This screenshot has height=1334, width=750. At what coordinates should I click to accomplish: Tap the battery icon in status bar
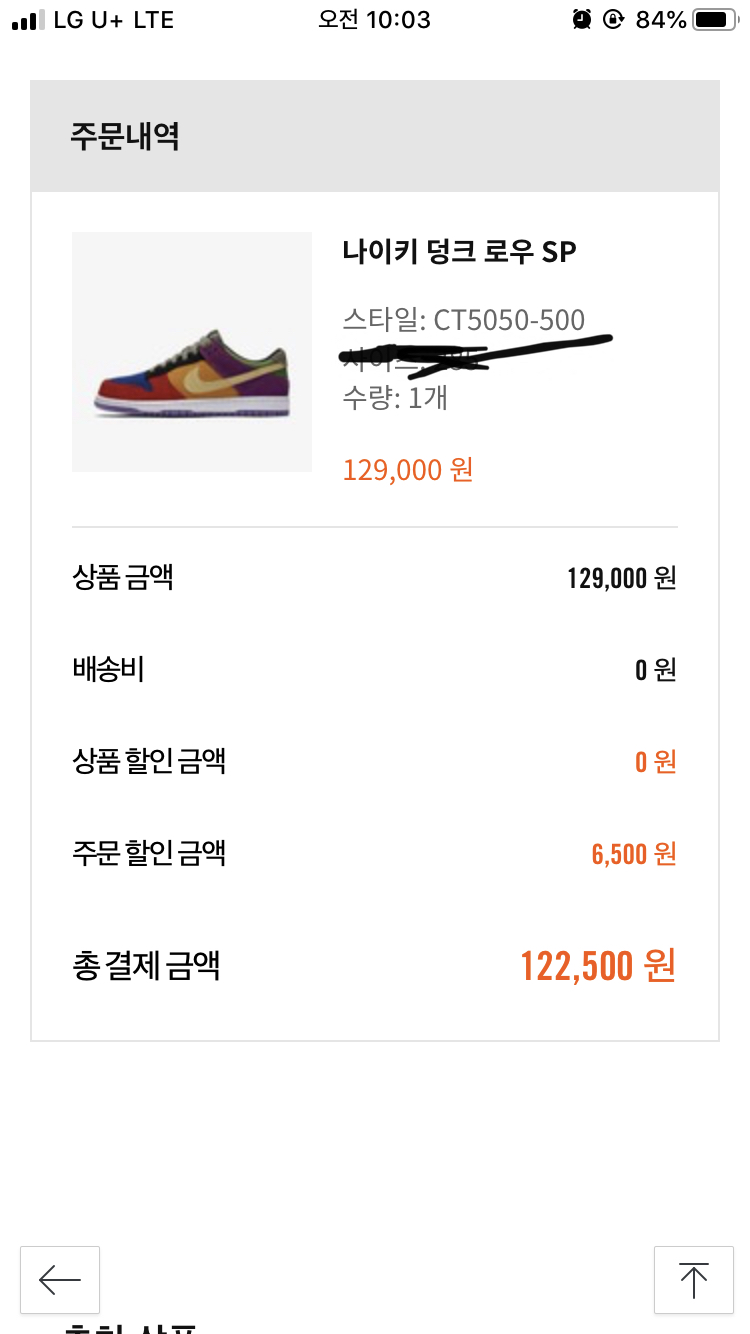pos(713,20)
